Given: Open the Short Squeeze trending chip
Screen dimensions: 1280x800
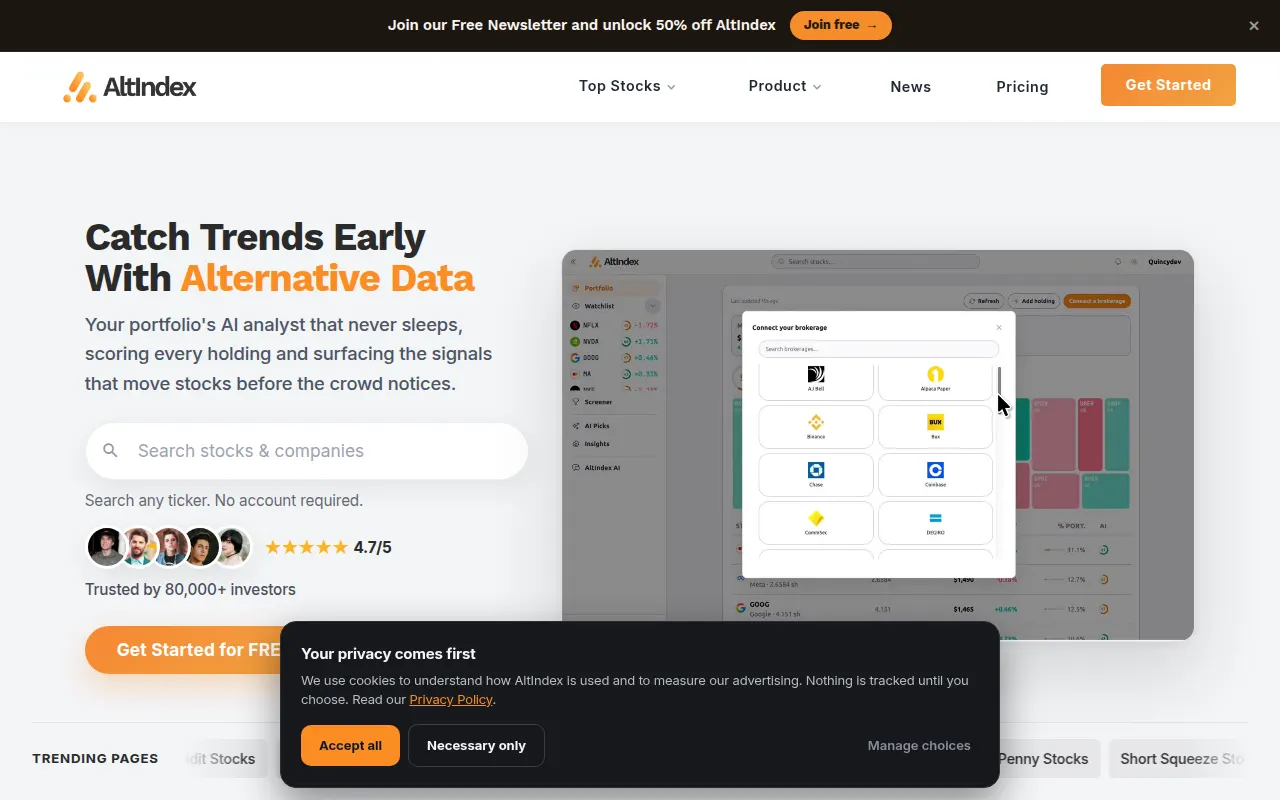Looking at the screenshot, I should 1179,759.
